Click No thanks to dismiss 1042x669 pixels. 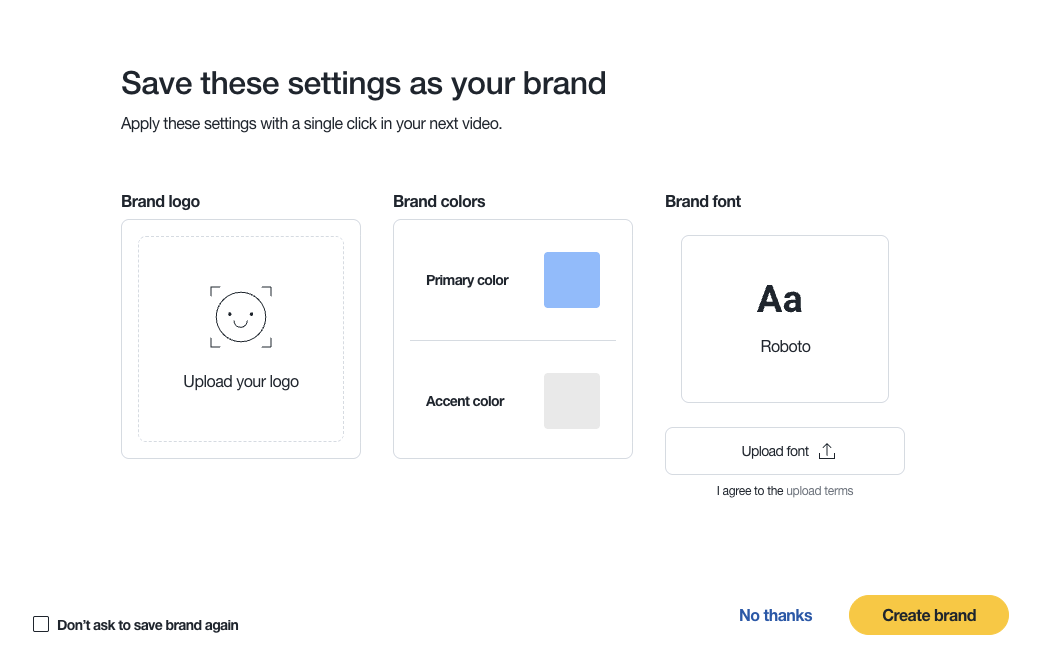pos(775,615)
